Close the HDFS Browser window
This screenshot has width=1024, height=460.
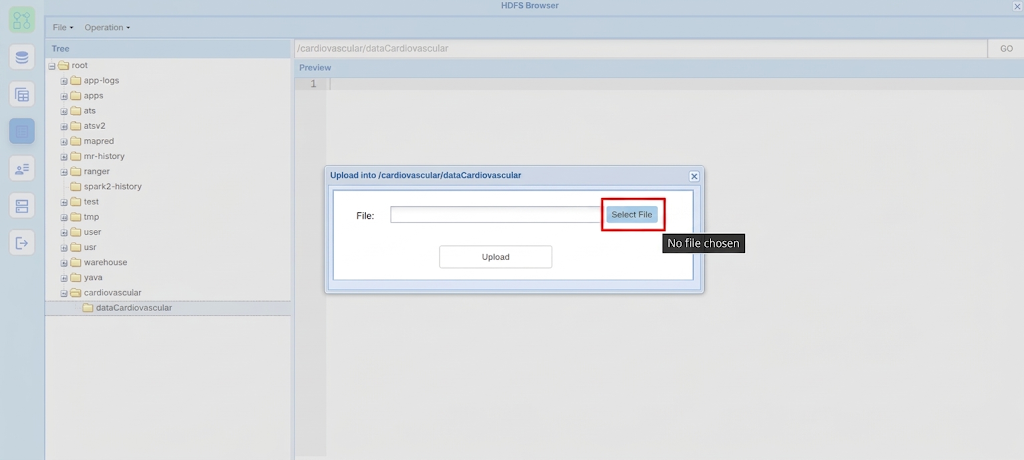(1017, 6)
